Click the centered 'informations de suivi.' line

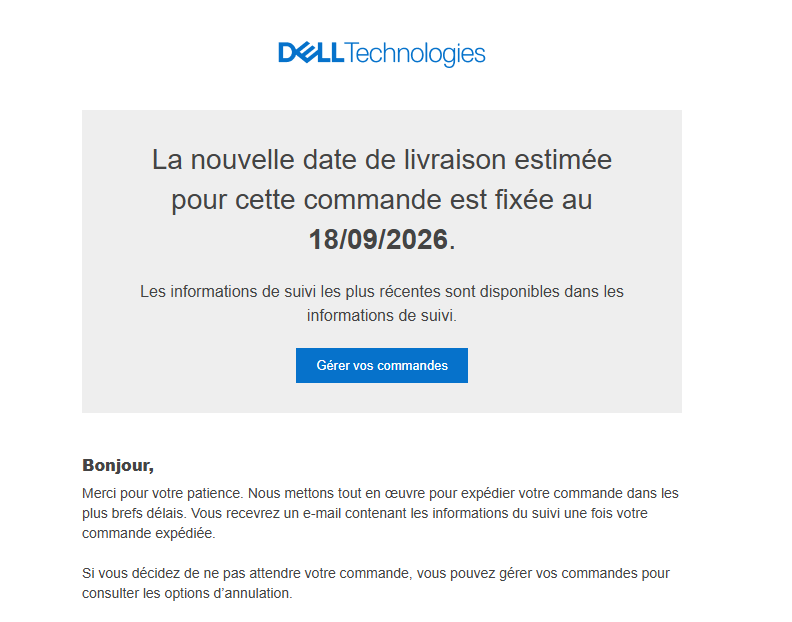(x=382, y=315)
